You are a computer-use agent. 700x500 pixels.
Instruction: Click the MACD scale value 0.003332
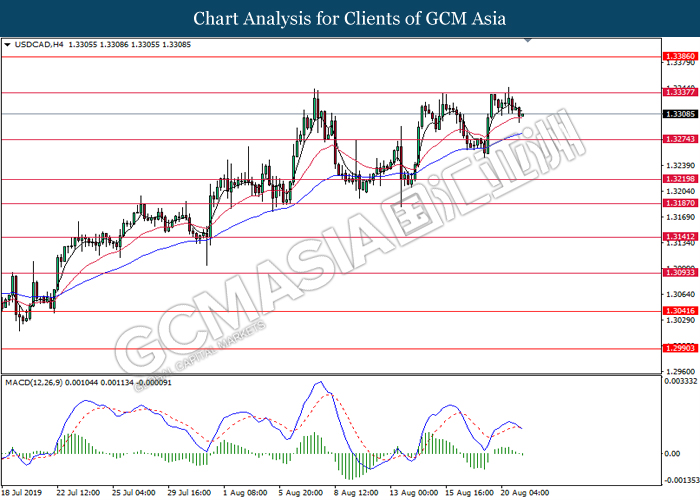tap(681, 381)
